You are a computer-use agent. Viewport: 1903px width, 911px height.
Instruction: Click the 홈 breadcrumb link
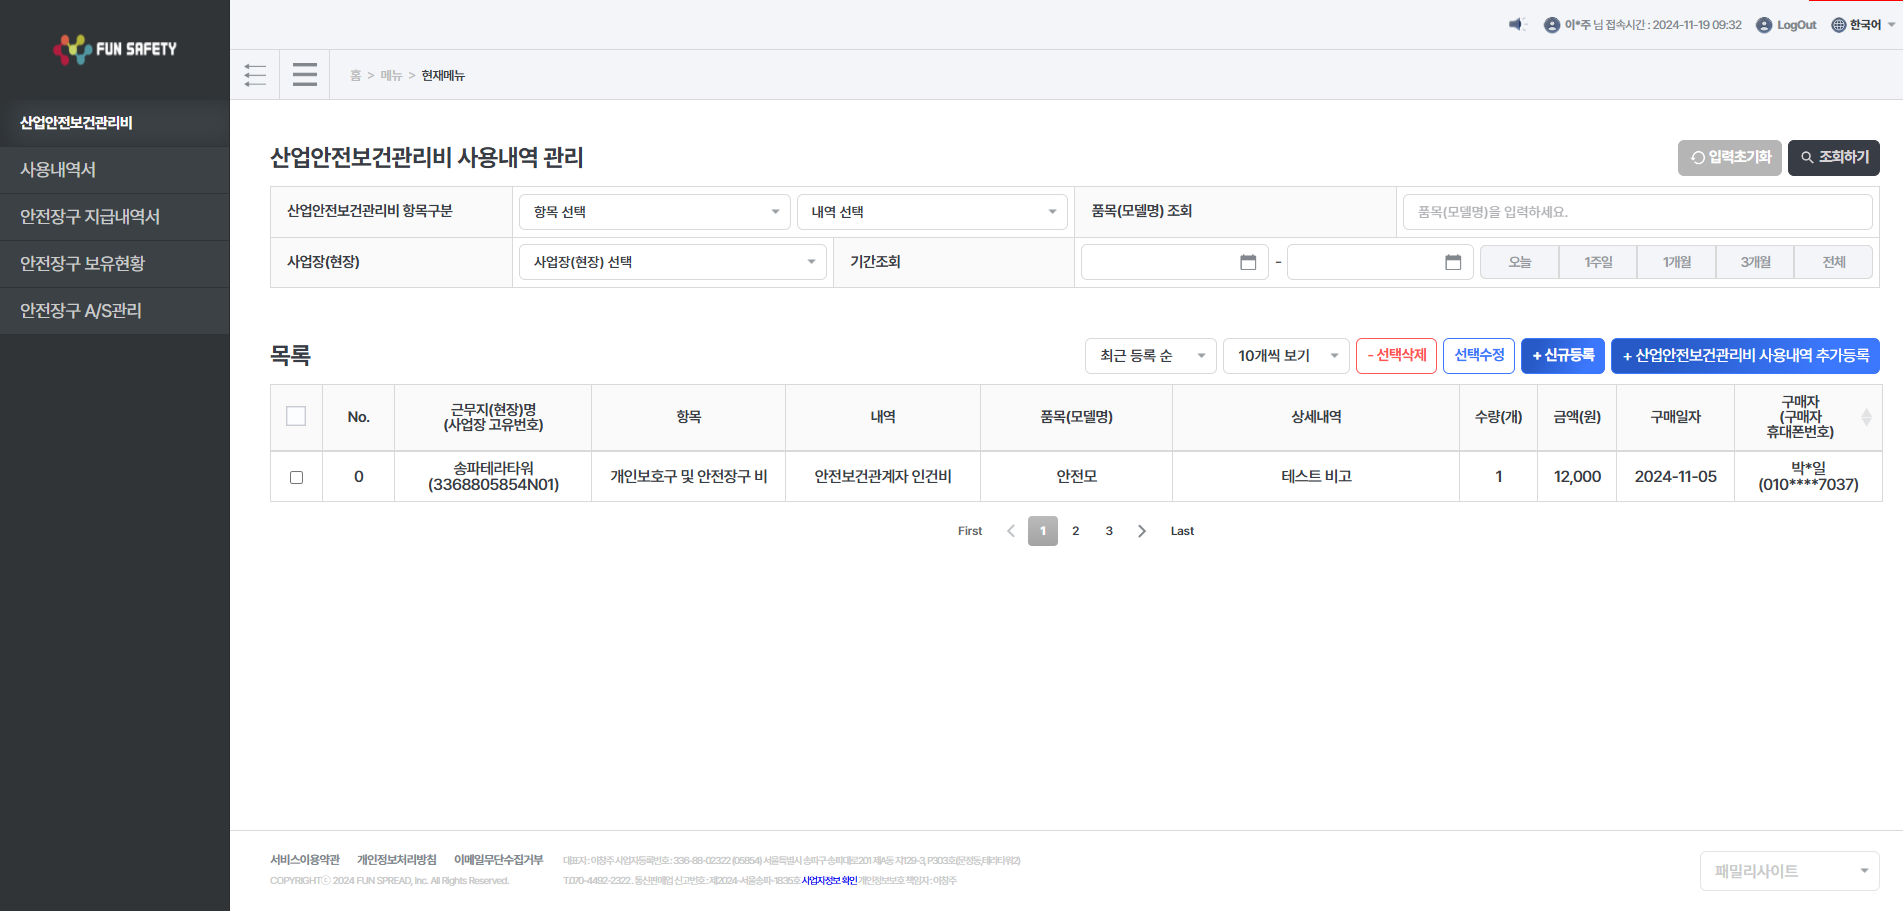click(x=355, y=76)
